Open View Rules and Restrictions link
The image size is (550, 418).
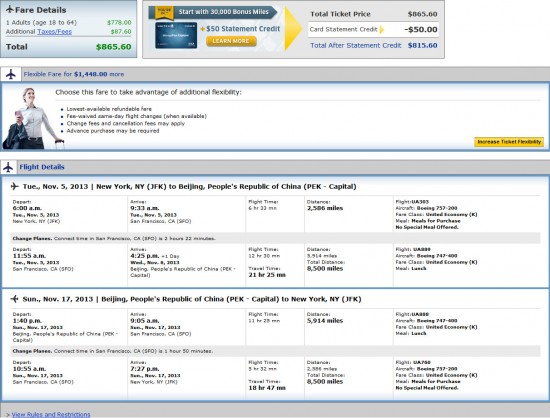(51, 414)
